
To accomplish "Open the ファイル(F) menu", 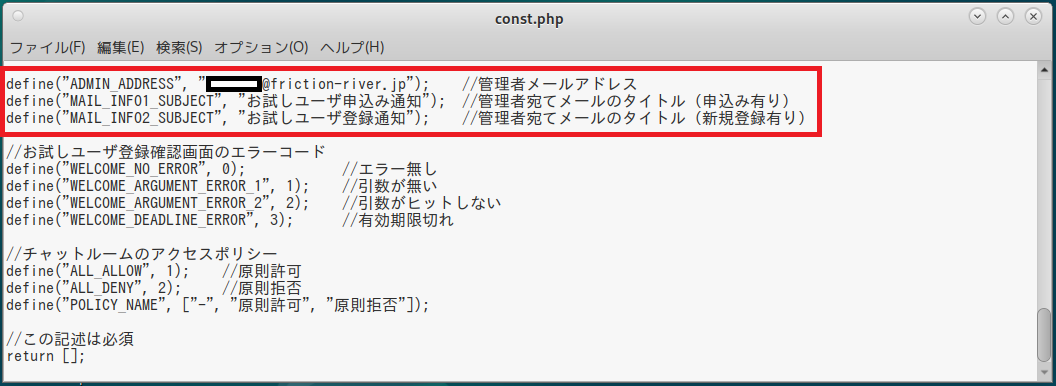I will (x=48, y=47).
